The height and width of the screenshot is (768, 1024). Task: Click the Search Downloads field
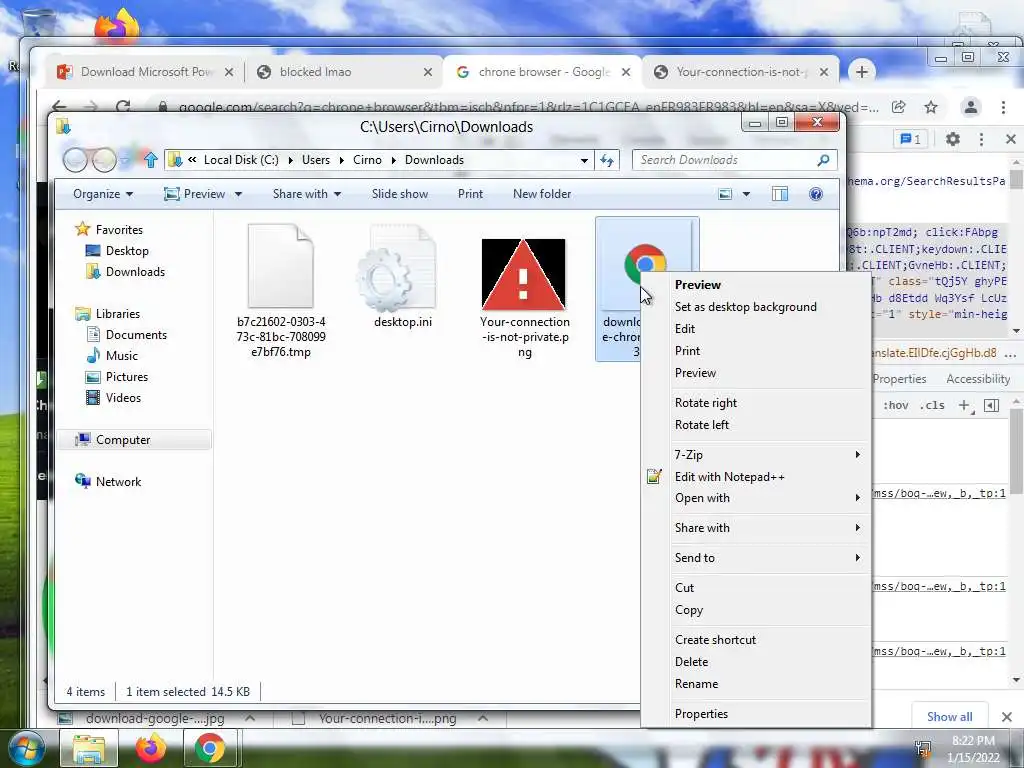(735, 160)
